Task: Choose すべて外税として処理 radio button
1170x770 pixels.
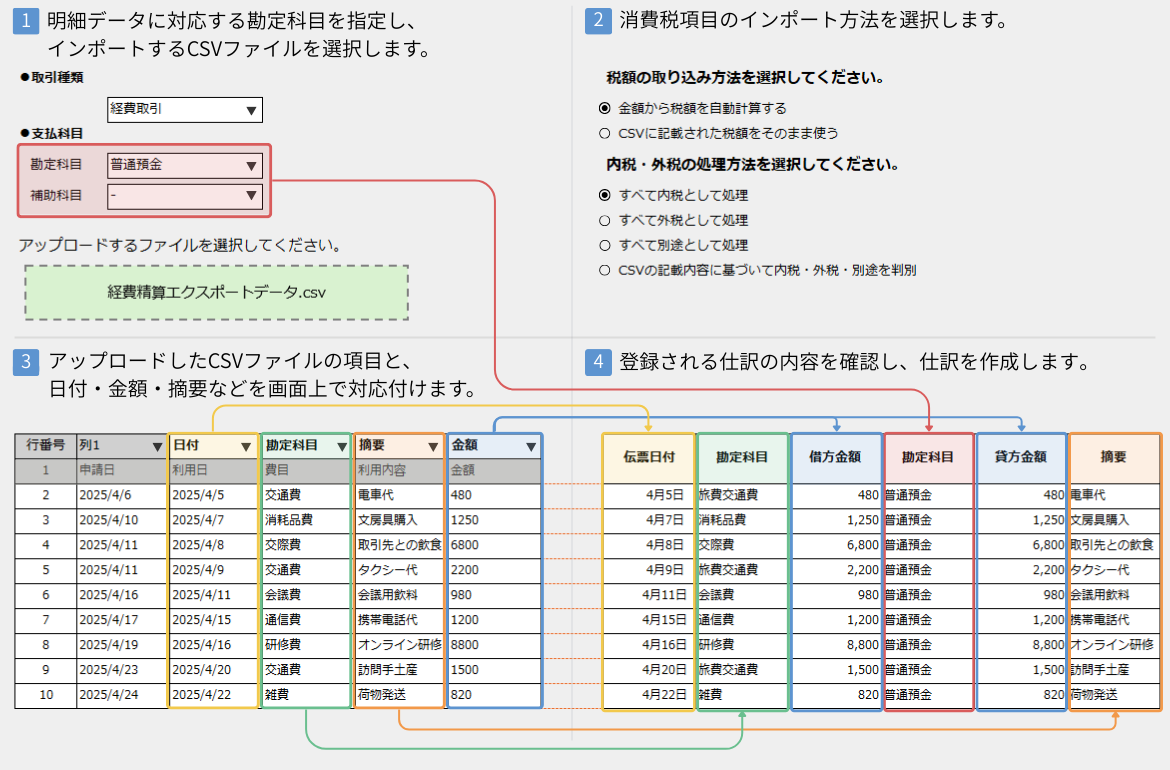Action: coord(604,220)
